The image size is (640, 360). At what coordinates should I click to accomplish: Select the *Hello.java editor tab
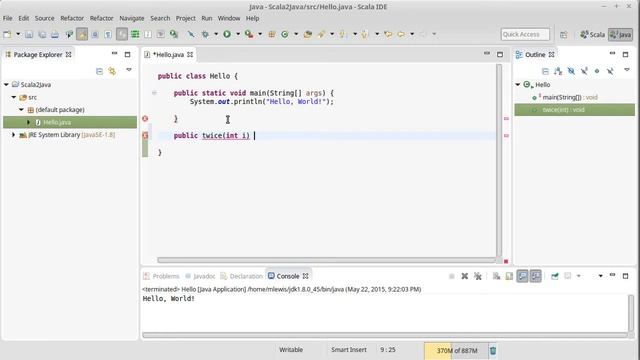pyautogui.click(x=169, y=55)
